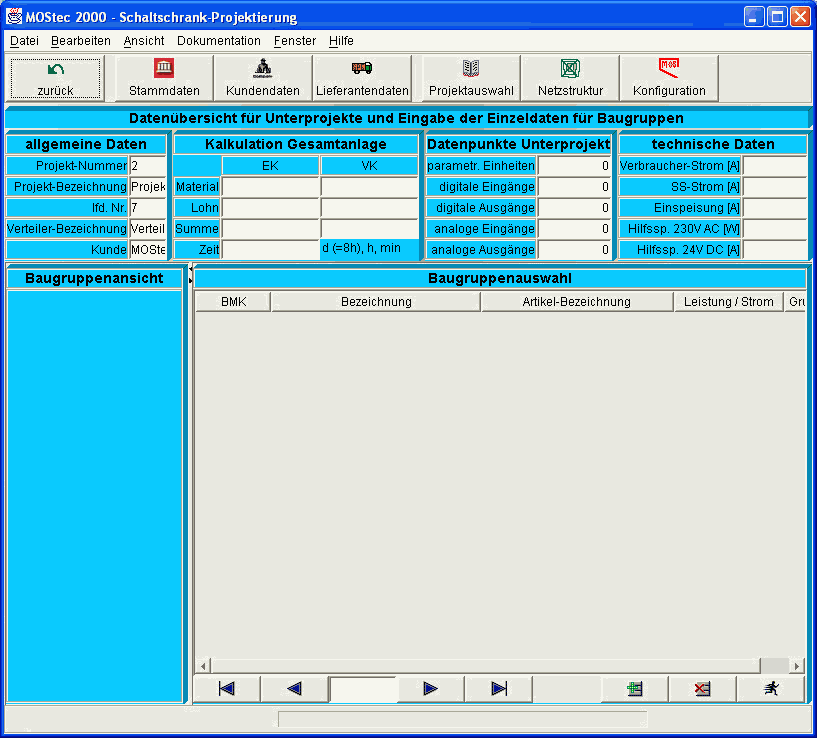This screenshot has width=817, height=738.
Task: Jump to the first record
Action: [x=226, y=688]
